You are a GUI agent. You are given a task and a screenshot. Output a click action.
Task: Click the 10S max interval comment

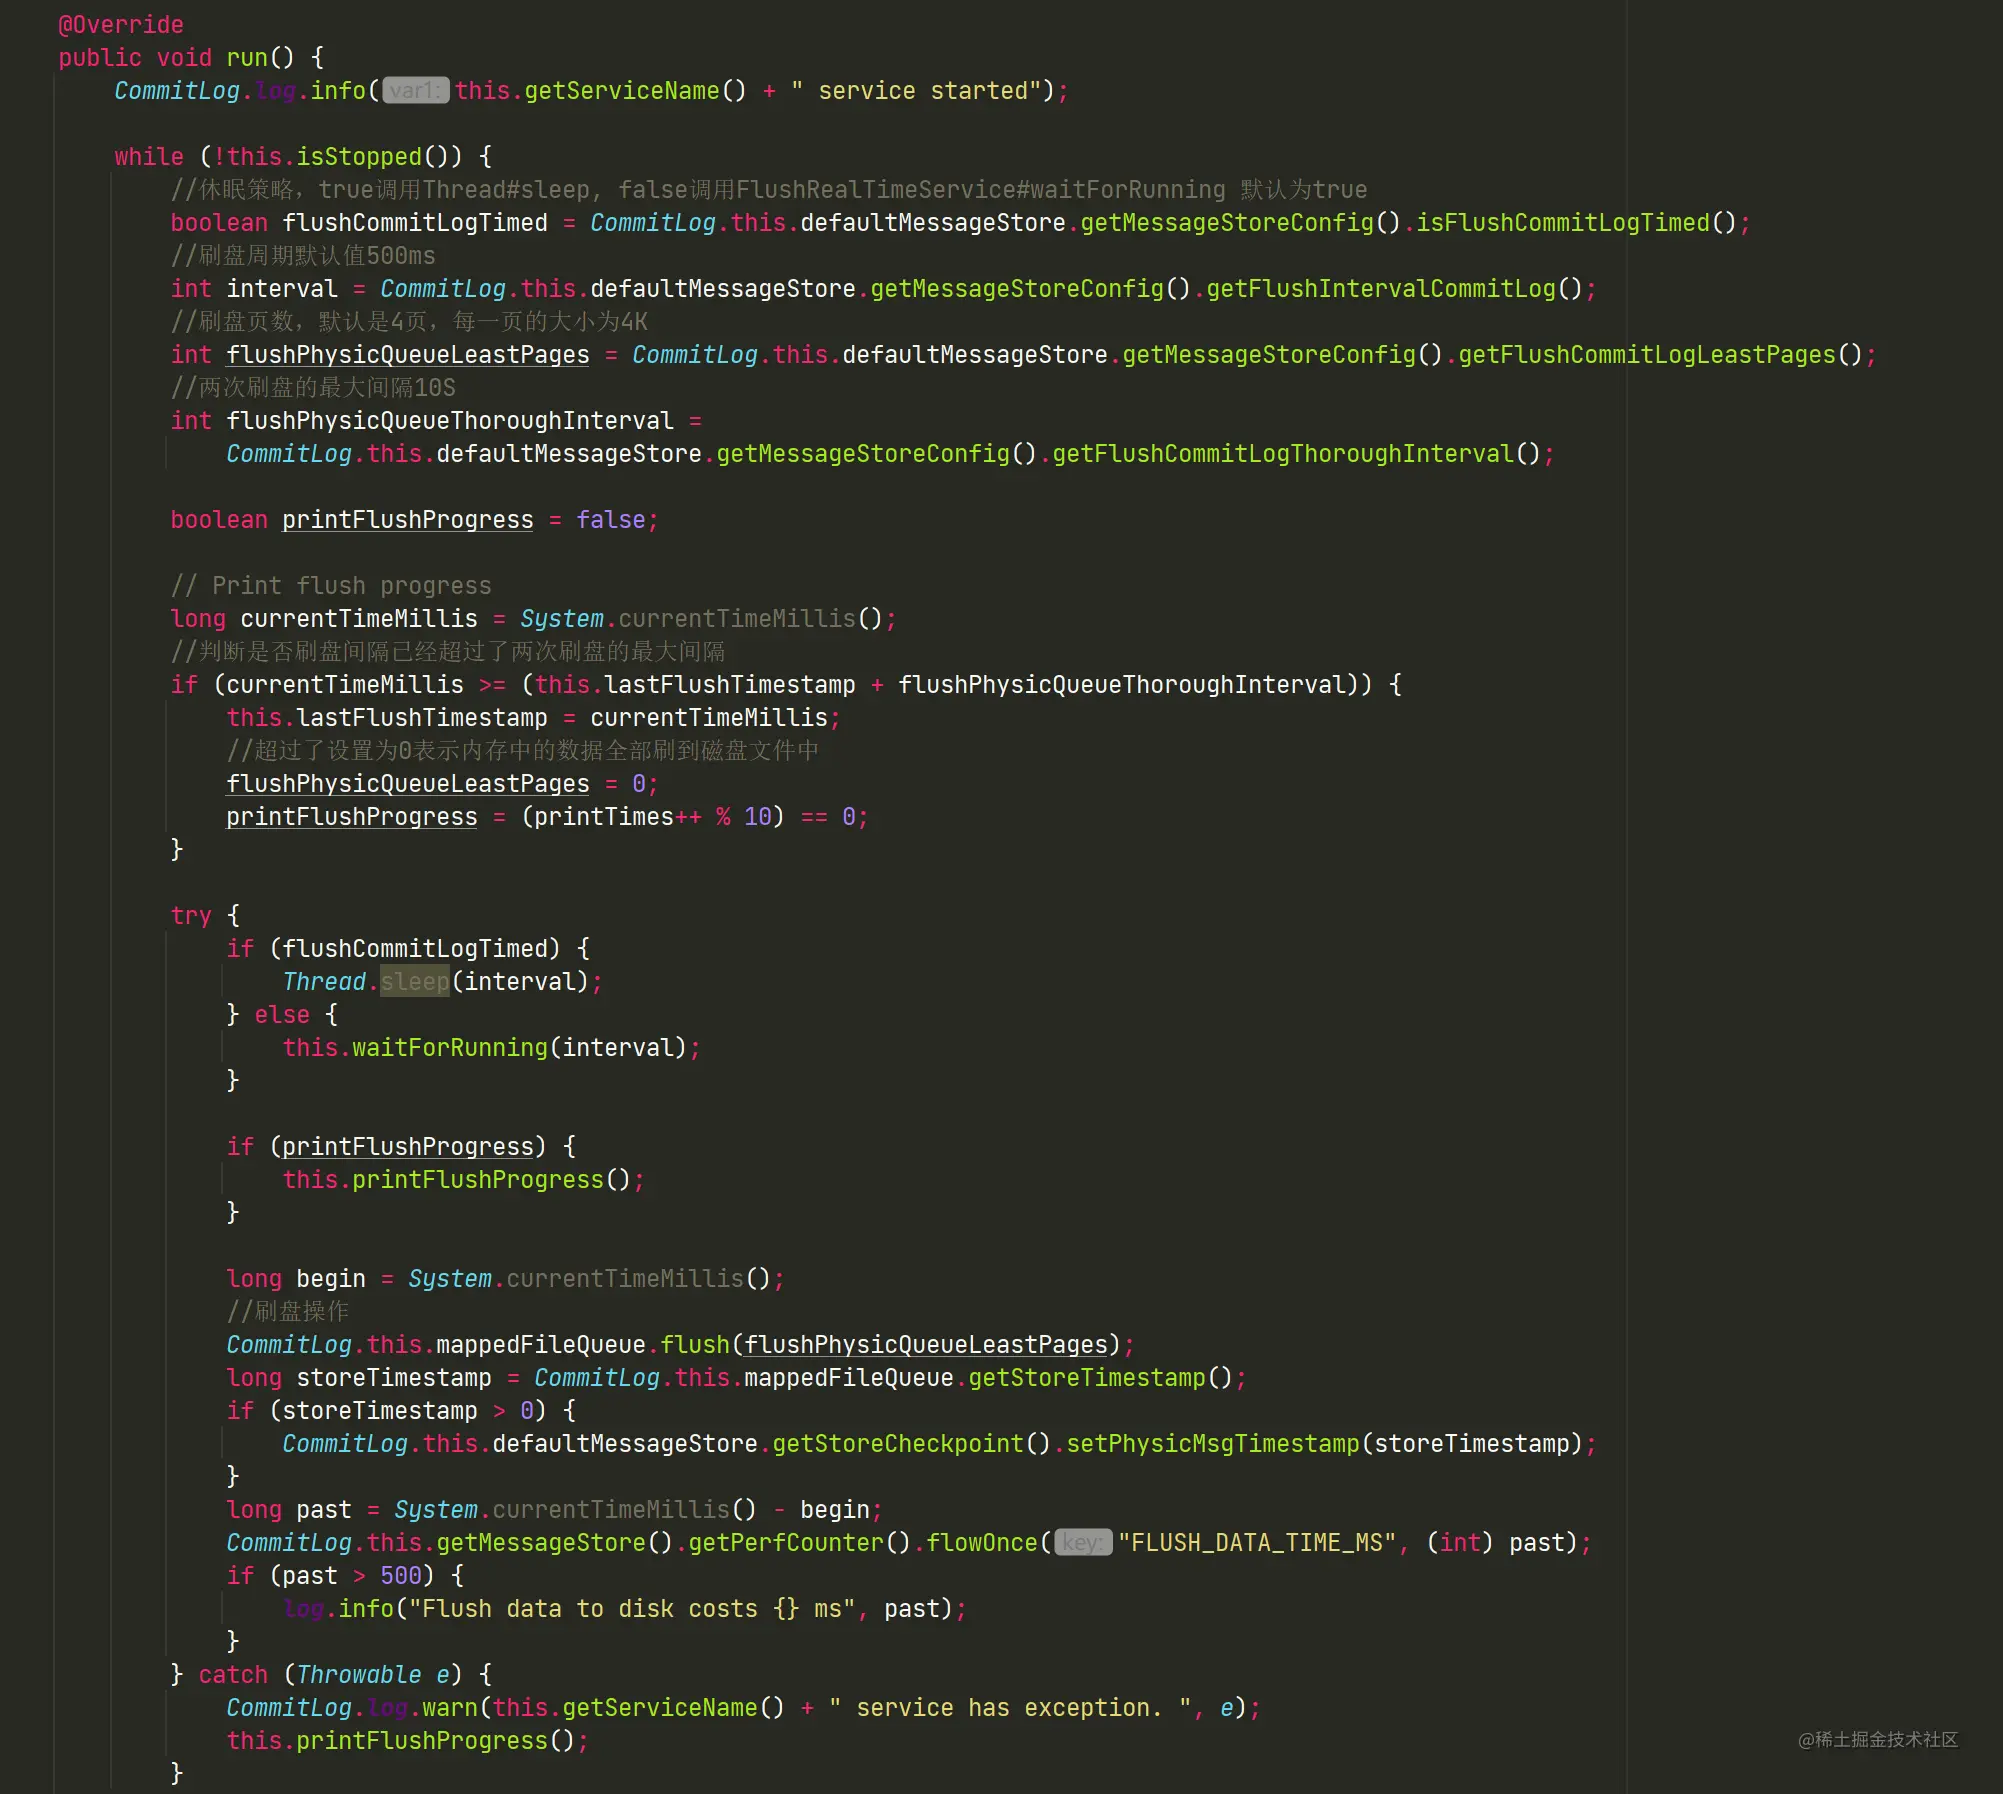pyautogui.click(x=313, y=387)
